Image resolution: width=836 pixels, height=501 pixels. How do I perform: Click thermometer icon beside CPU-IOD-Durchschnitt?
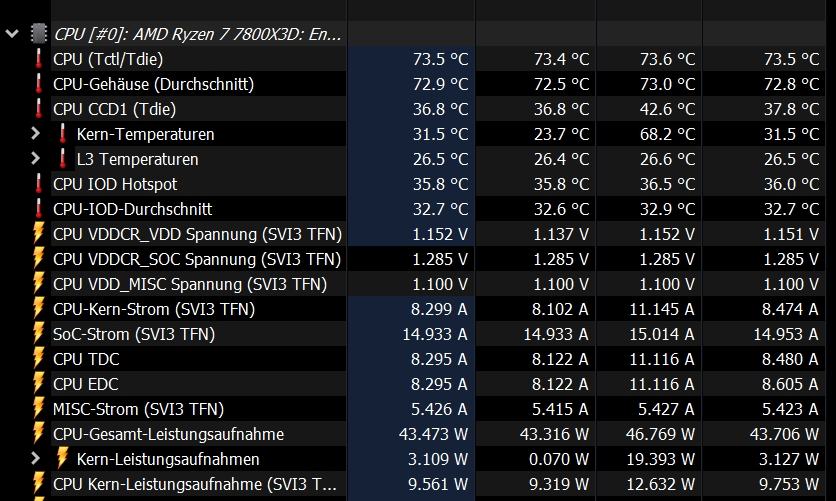pos(38,209)
